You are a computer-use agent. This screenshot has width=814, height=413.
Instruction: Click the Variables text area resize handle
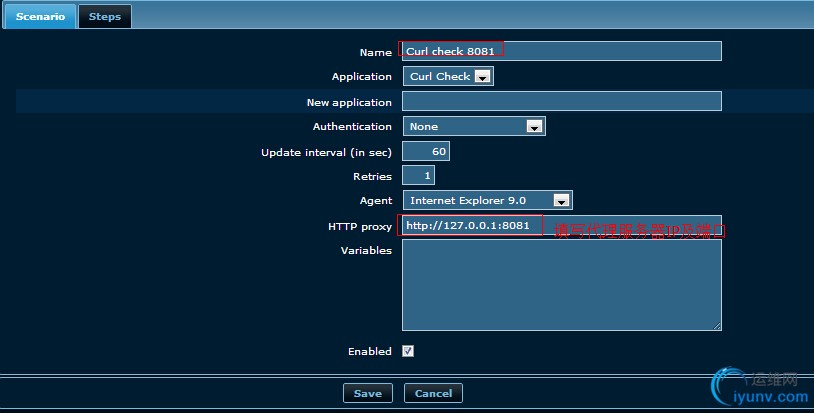(x=717, y=326)
